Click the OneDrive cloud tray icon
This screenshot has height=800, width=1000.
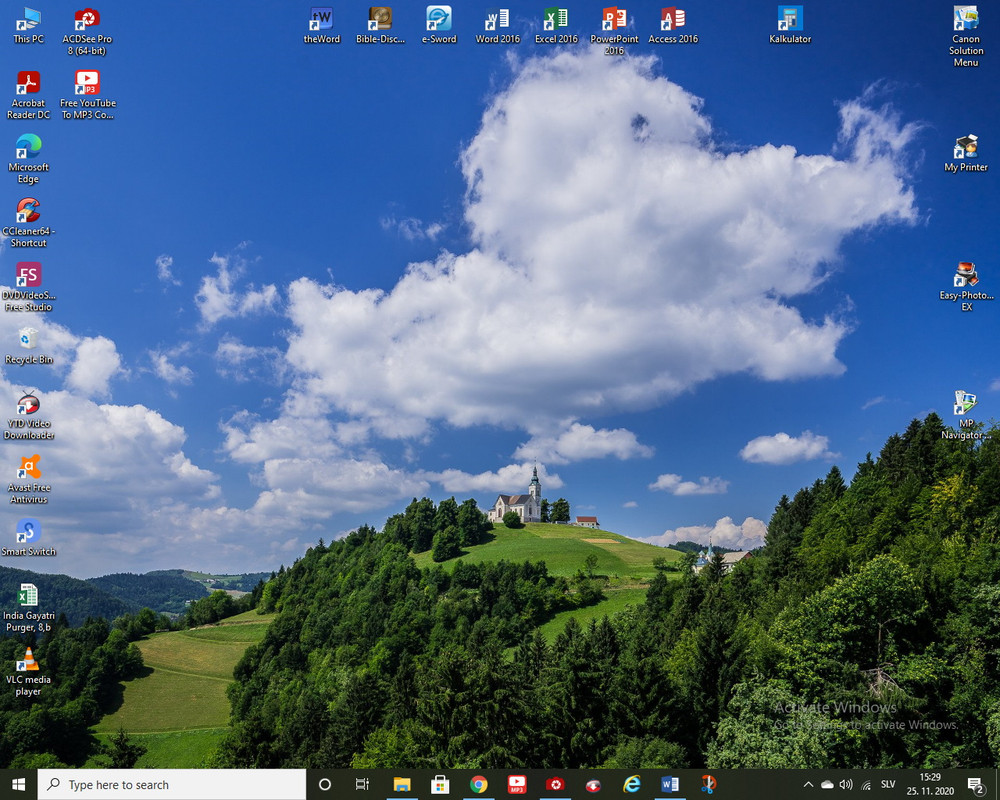click(827, 784)
